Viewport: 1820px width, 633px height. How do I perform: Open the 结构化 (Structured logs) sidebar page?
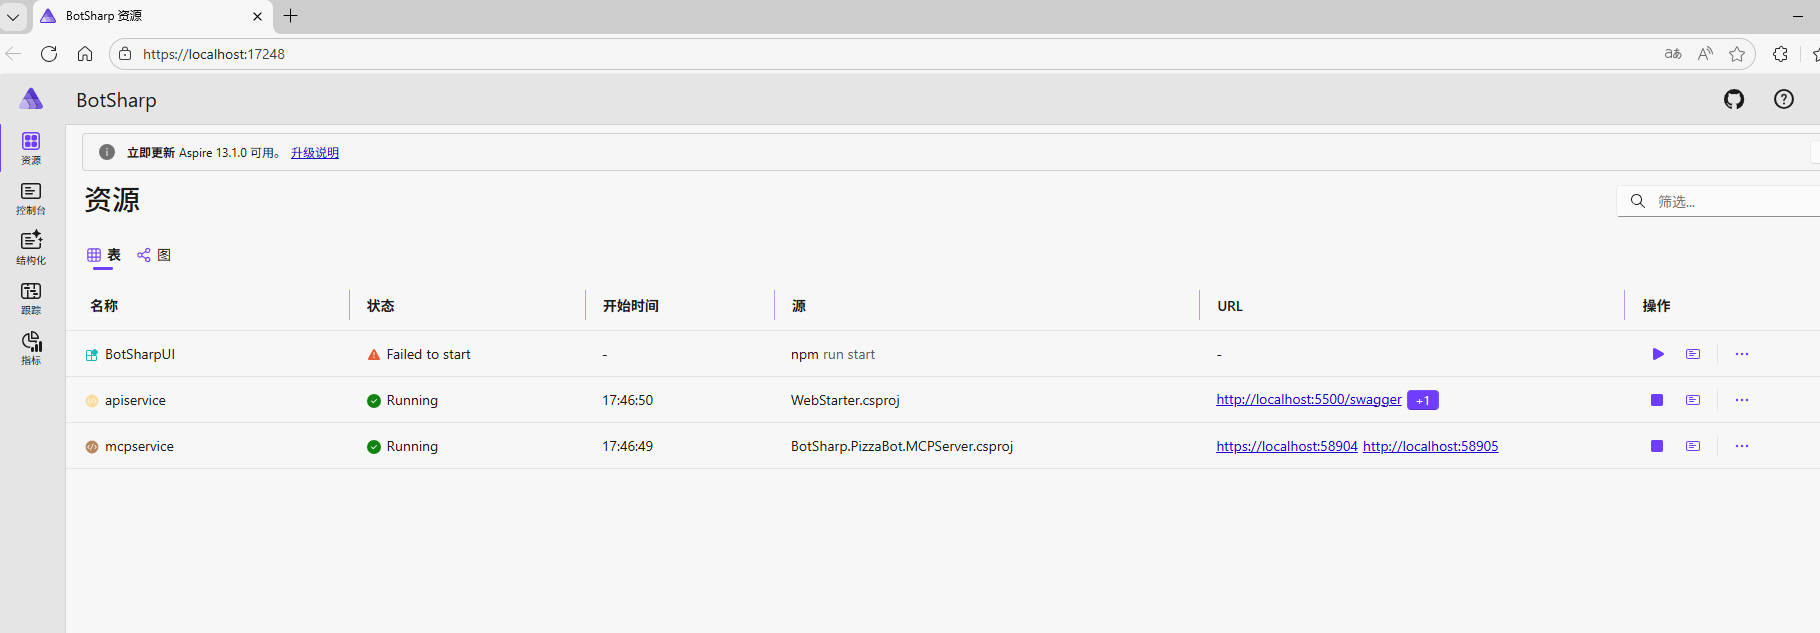31,248
